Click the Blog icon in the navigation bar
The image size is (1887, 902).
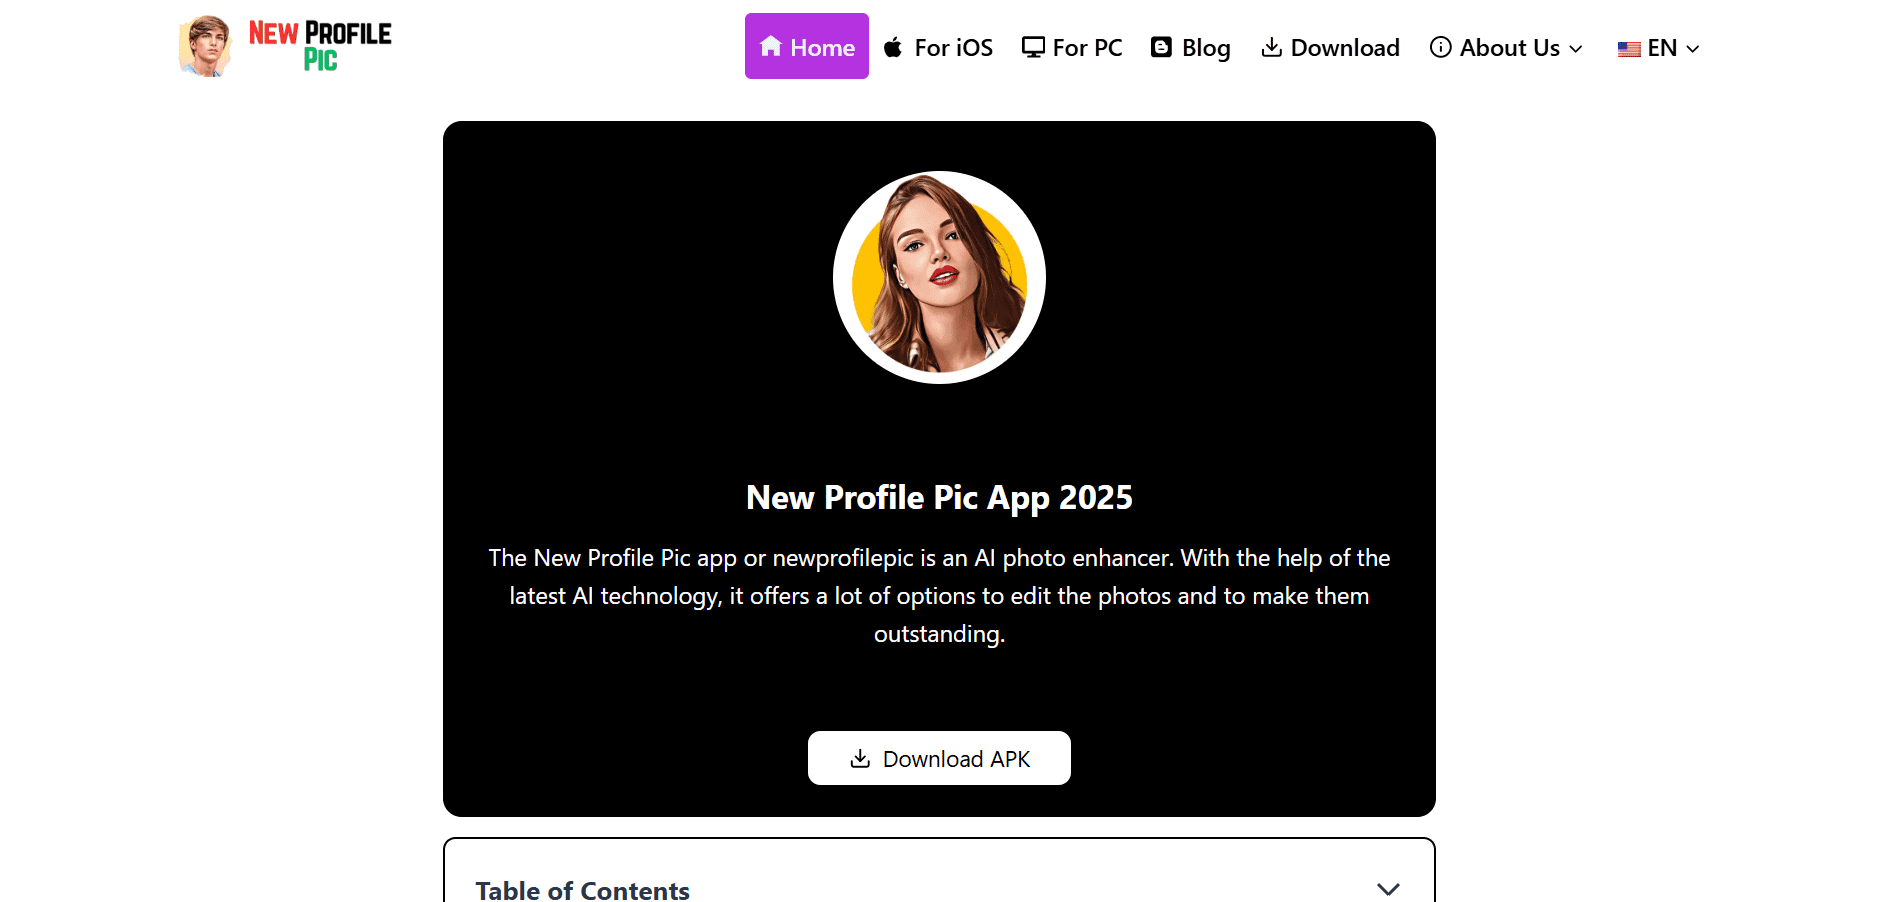1161,47
